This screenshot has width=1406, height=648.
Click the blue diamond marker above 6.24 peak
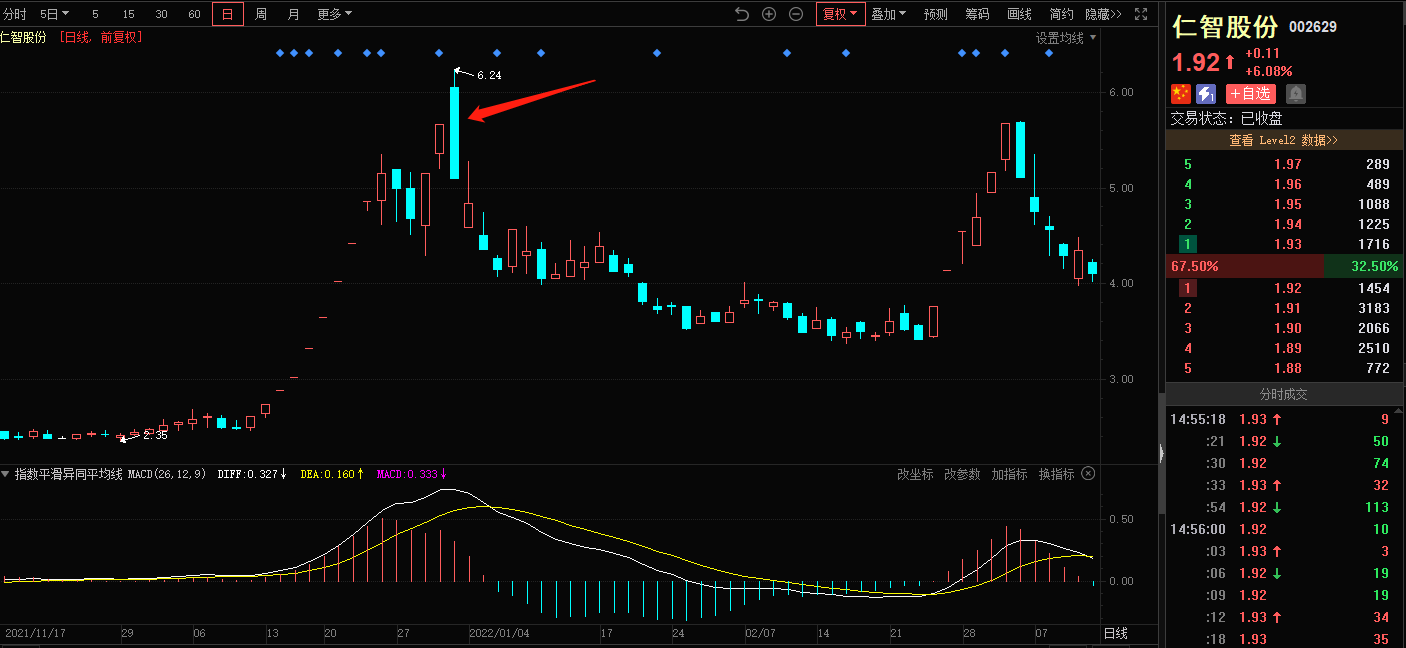[x=439, y=53]
